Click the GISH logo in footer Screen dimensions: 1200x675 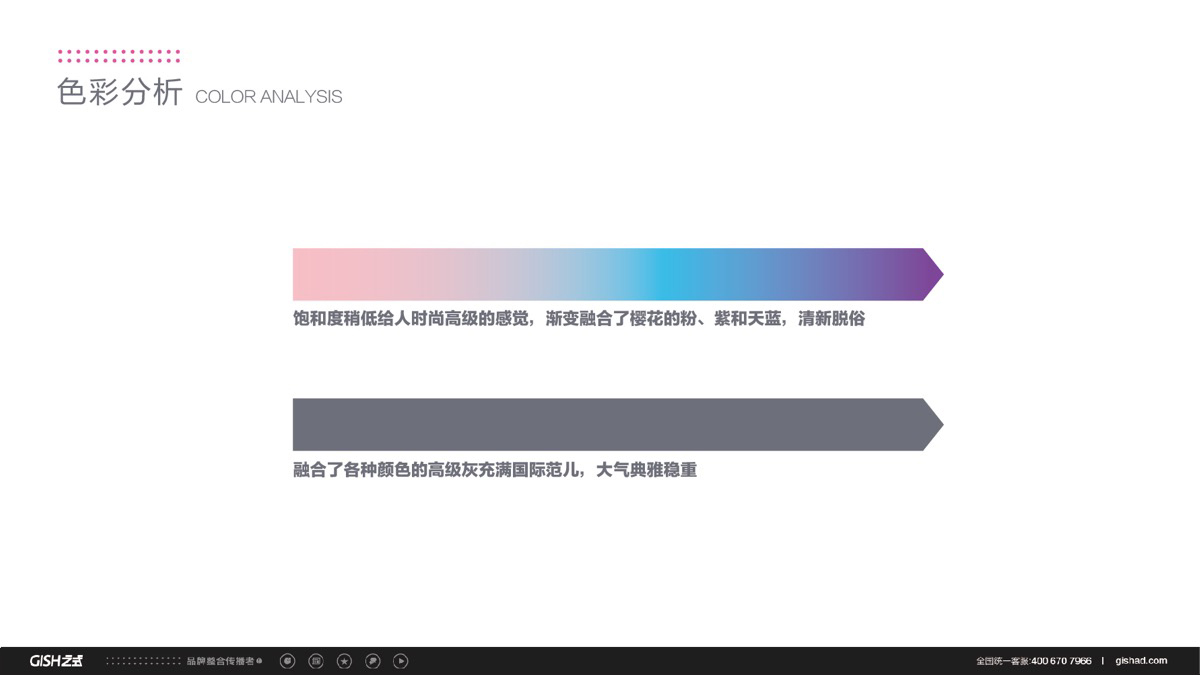coord(56,661)
